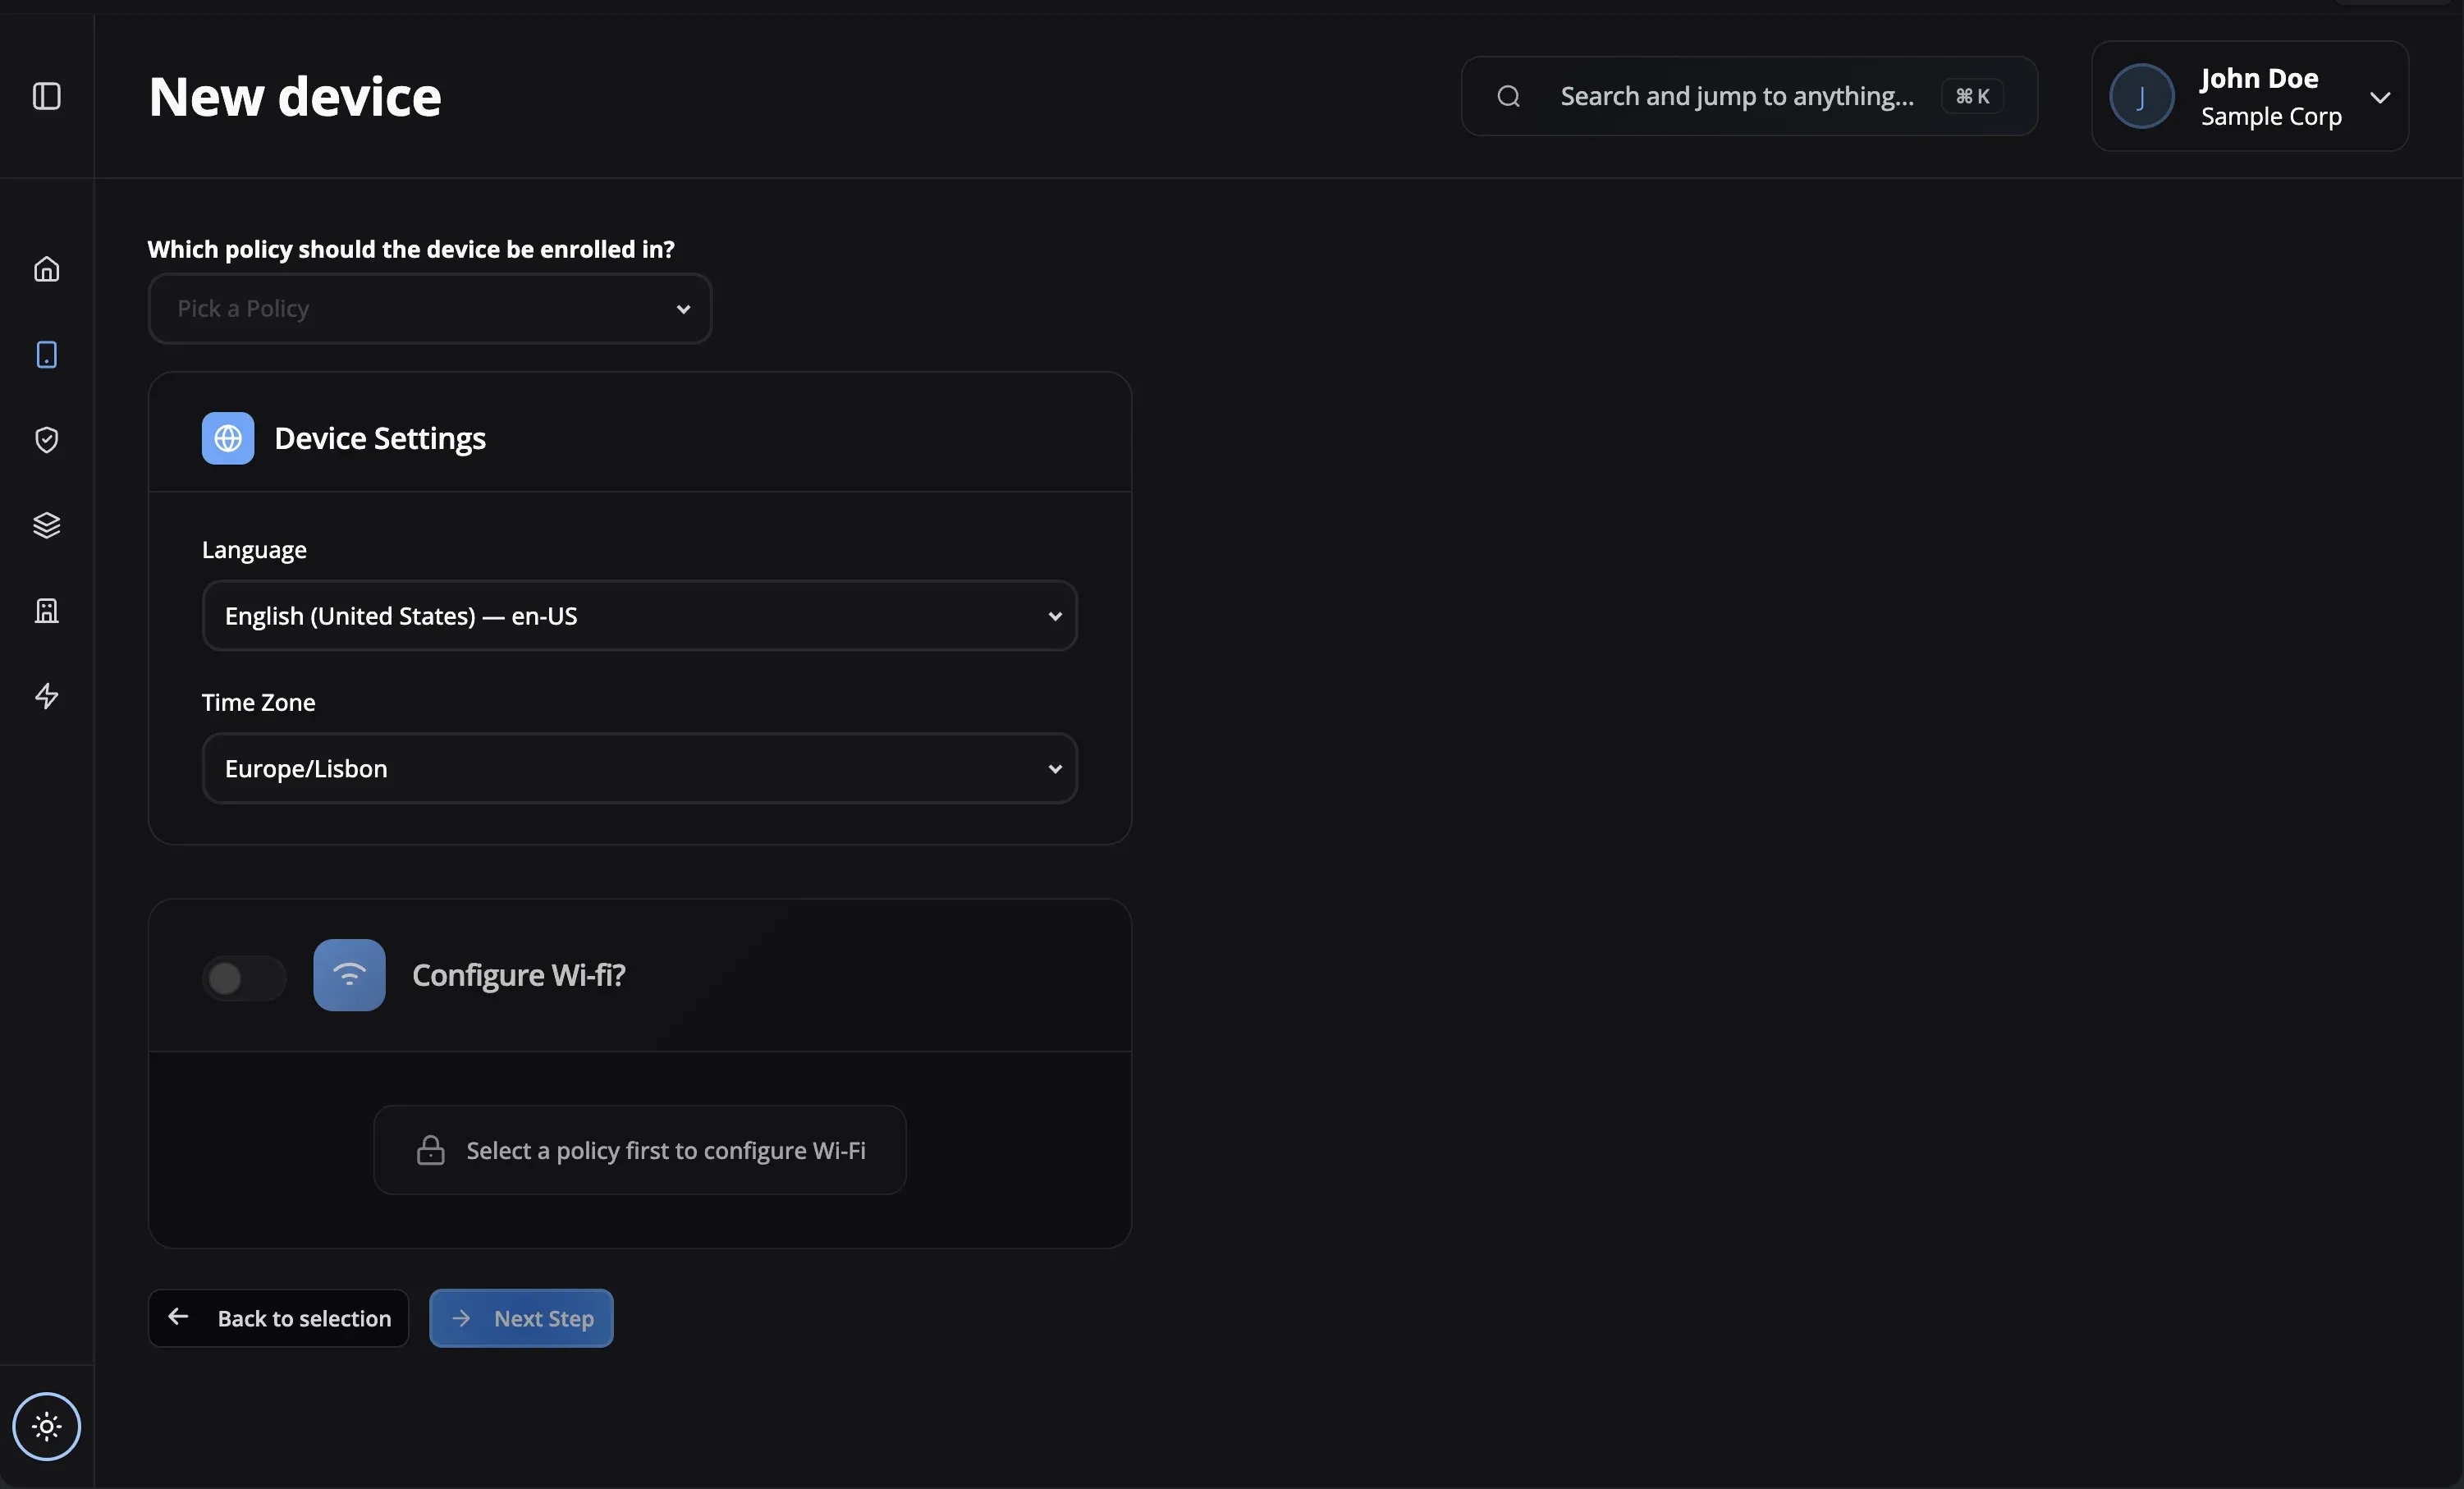This screenshot has height=1489, width=2464.
Task: Open the organization building icon in sidebar
Action: (46, 611)
